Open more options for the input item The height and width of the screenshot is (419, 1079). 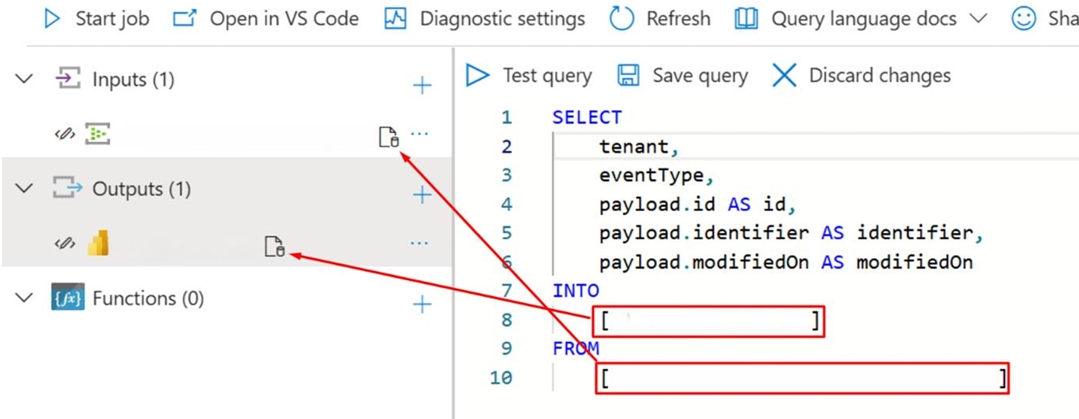[419, 133]
